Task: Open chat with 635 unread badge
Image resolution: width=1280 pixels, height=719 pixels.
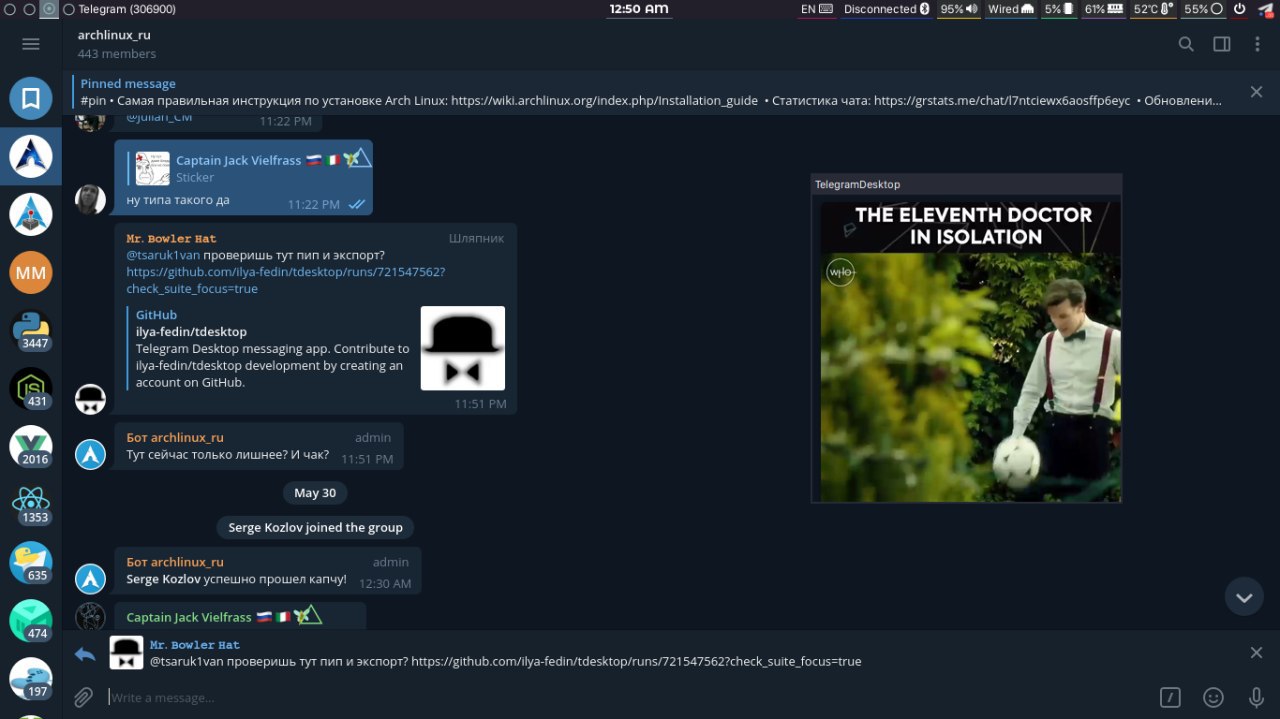Action: pyautogui.click(x=31, y=562)
